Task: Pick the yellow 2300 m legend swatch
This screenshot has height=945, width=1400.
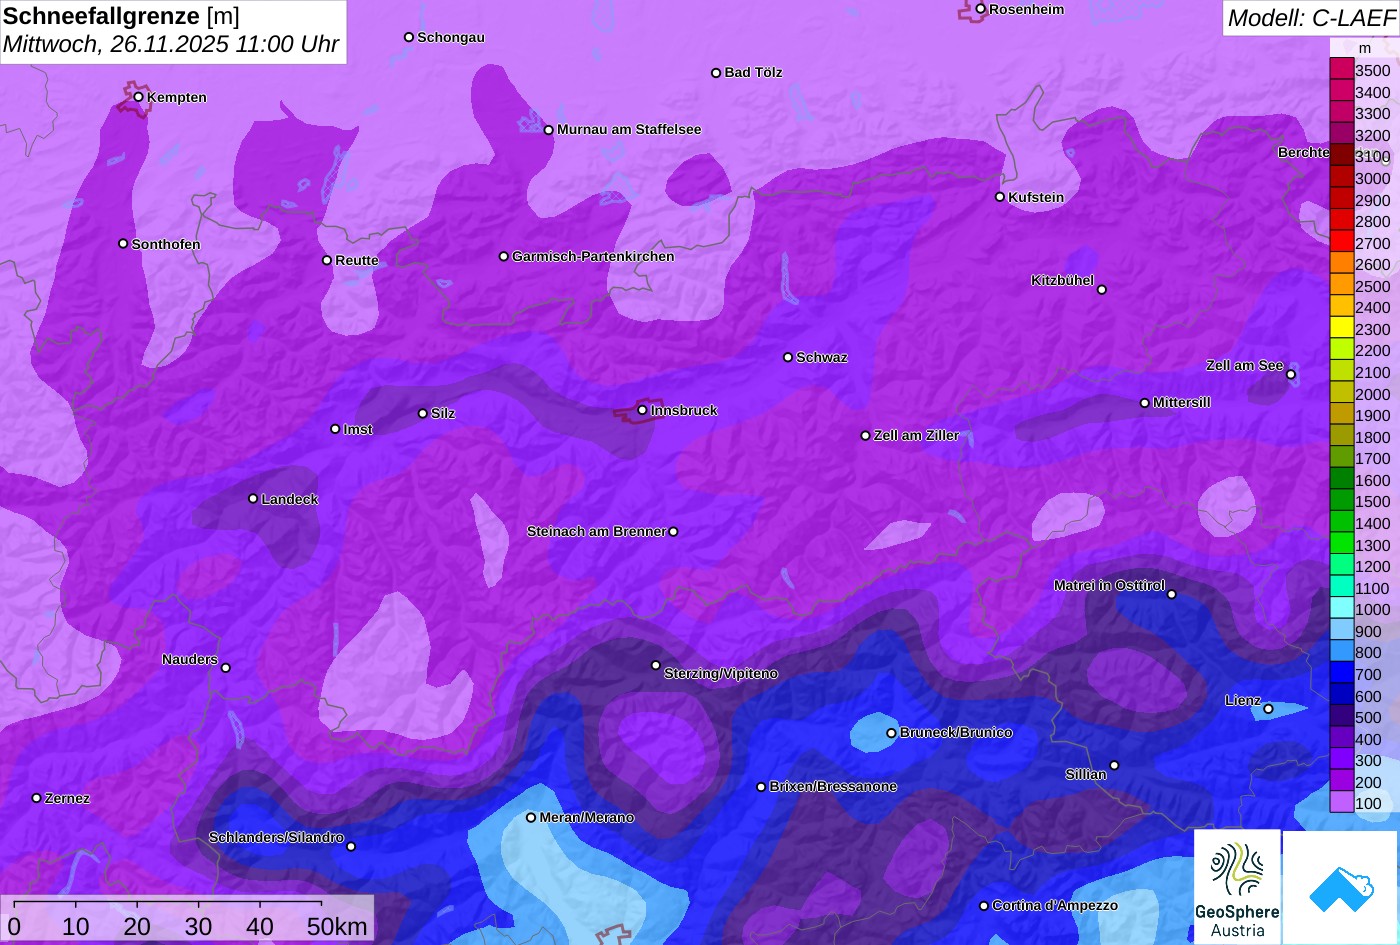Action: pyautogui.click(x=1341, y=329)
